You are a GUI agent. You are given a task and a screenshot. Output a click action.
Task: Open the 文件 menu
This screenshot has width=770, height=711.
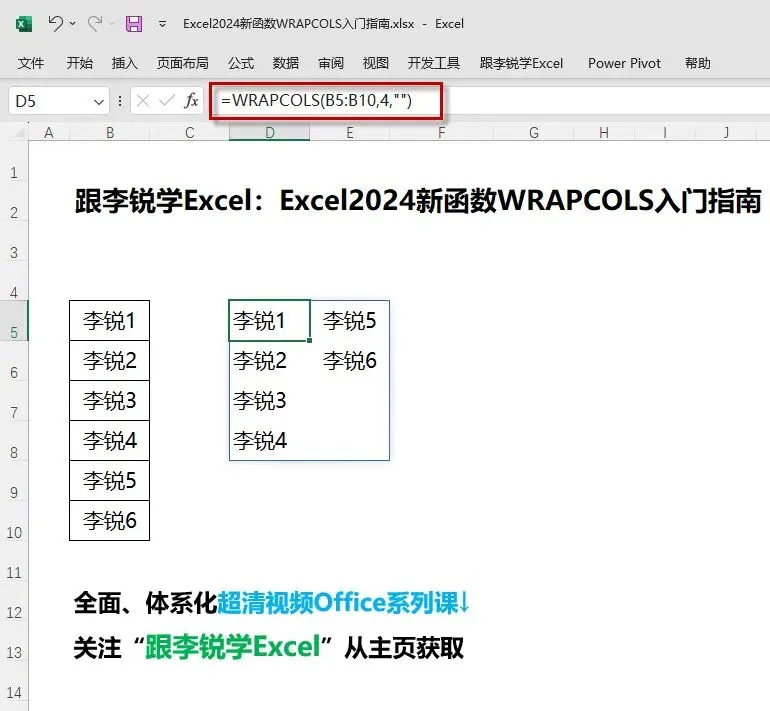(30, 63)
